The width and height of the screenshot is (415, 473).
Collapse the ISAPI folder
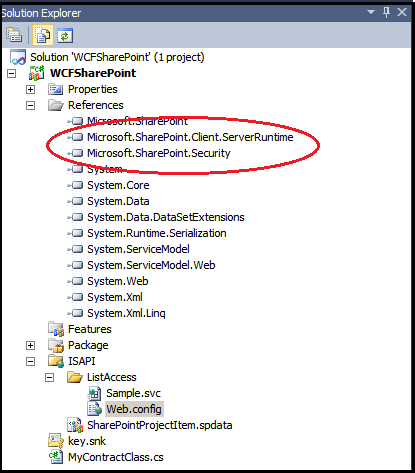[30, 361]
